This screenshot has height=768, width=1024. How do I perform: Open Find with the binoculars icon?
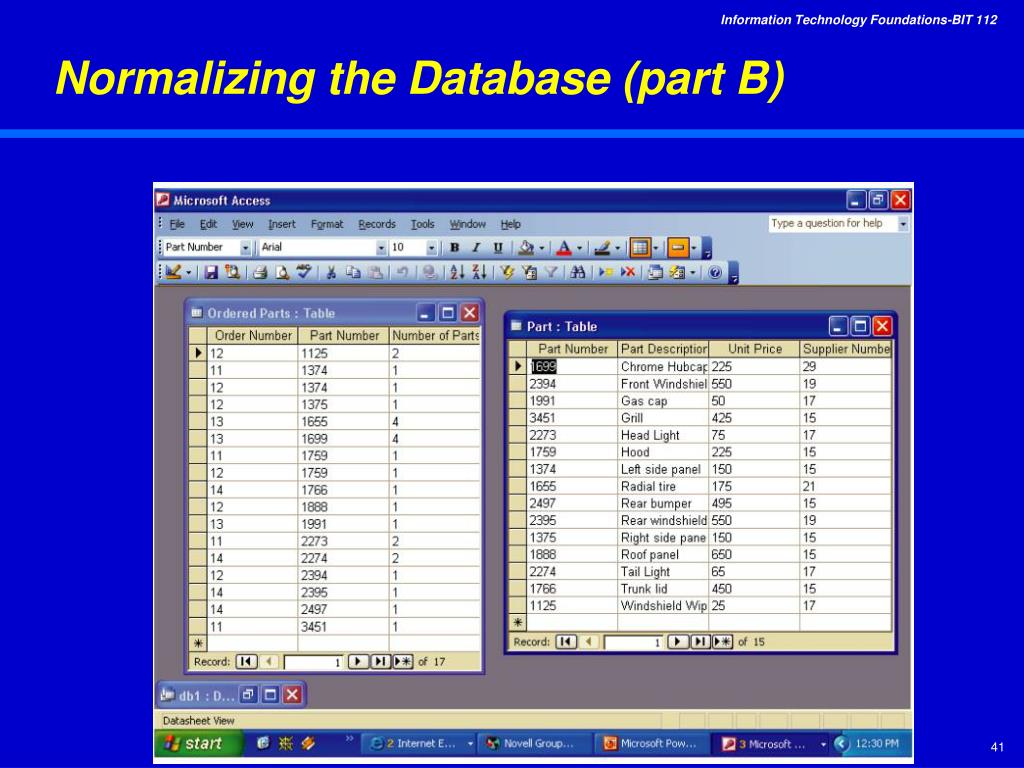pyautogui.click(x=577, y=272)
